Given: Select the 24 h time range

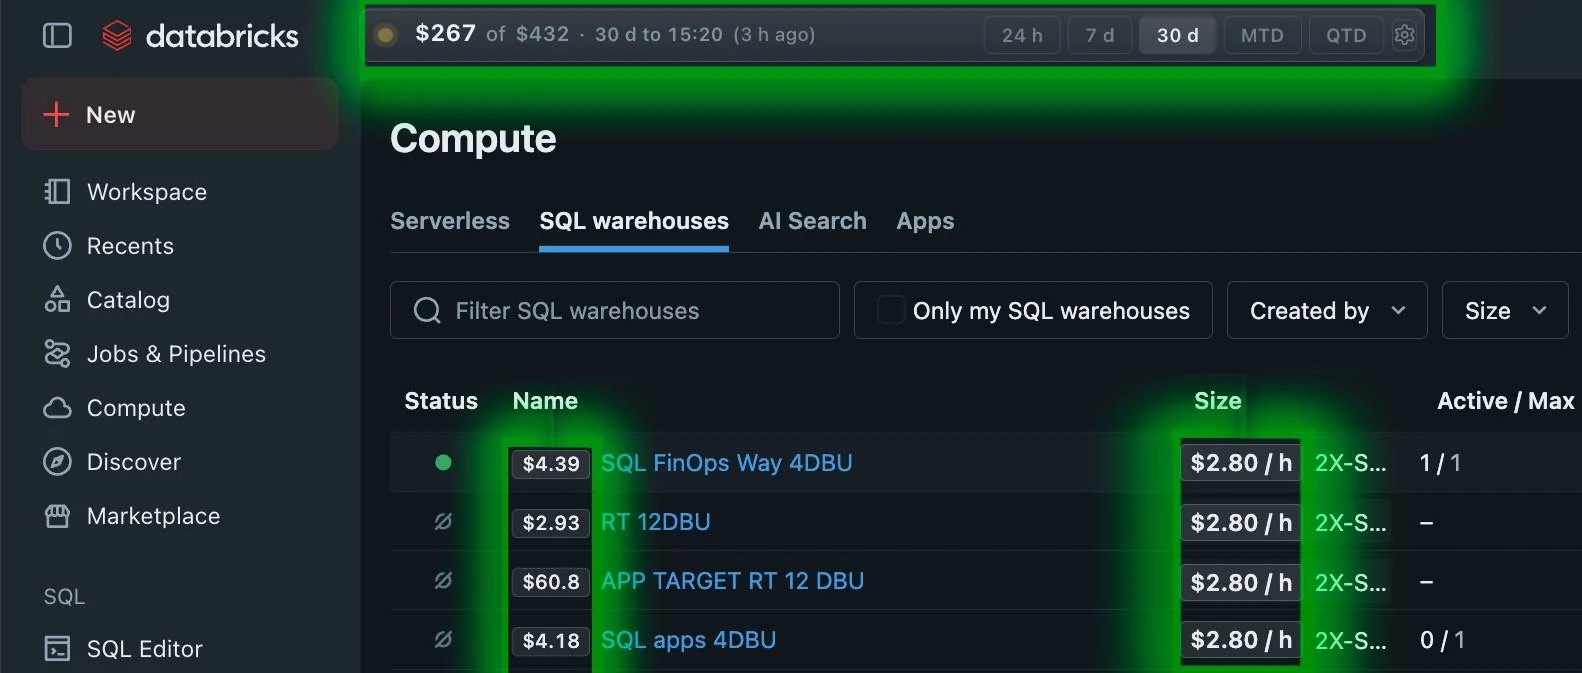Looking at the screenshot, I should coord(1022,35).
